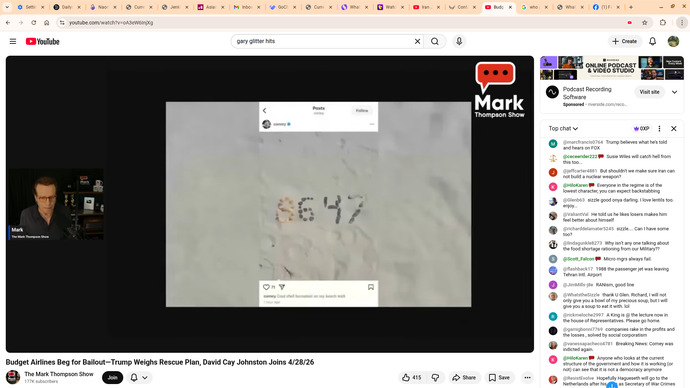Screen dimensions: 690x388
Task: Click the Create button
Action: (624, 41)
